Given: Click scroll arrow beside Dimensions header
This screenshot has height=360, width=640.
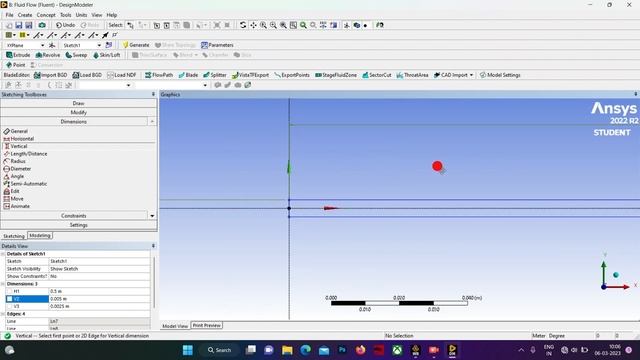Looking at the screenshot, I should click(x=152, y=122).
